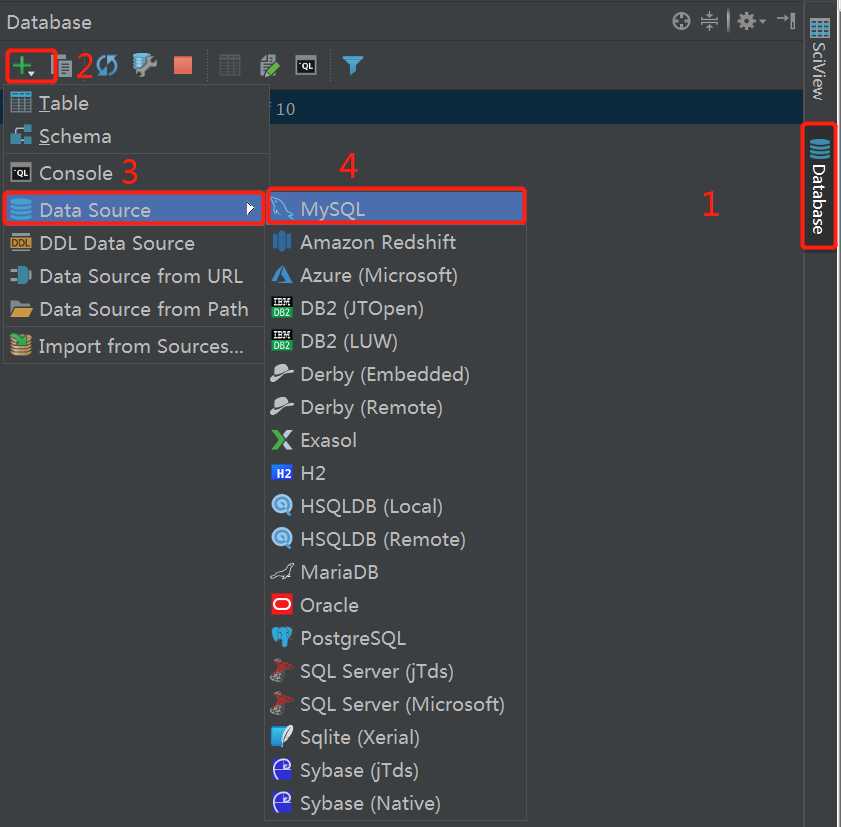Click the highlighted row showing 10
841x827 pixels.
[x=536, y=108]
